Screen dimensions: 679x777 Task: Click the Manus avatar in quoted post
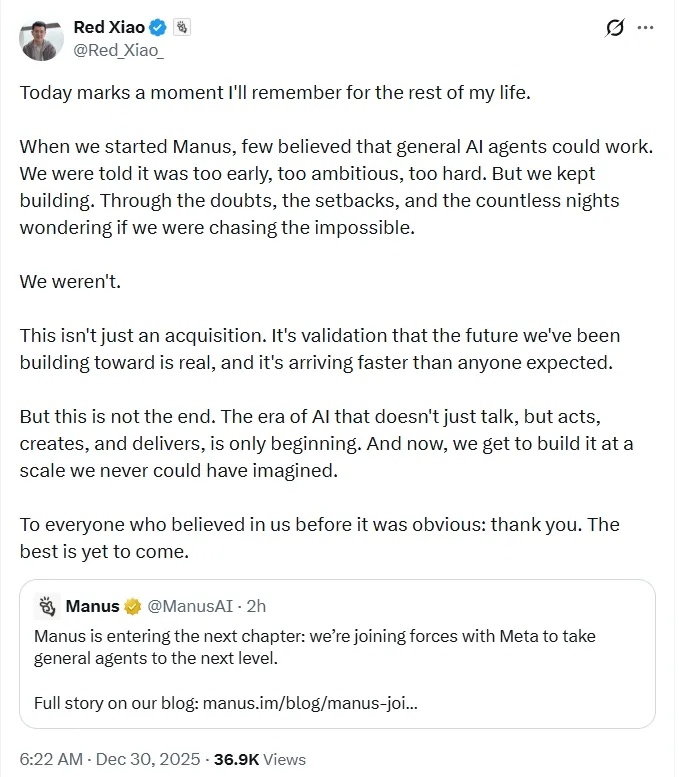pos(46,606)
